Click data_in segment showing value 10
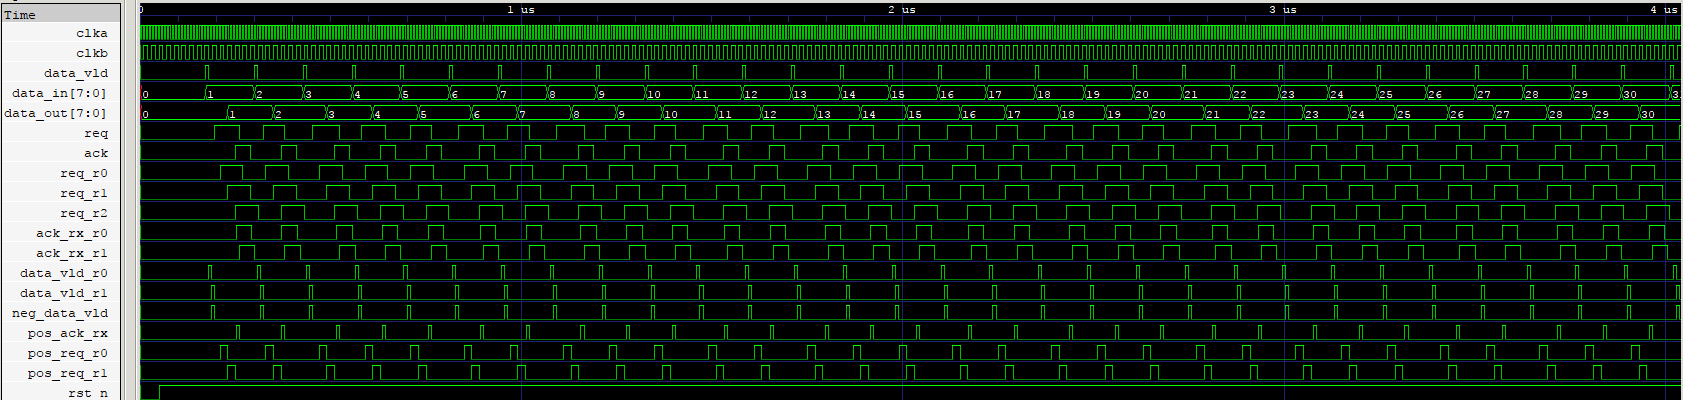This screenshot has width=1683, height=400. point(669,93)
